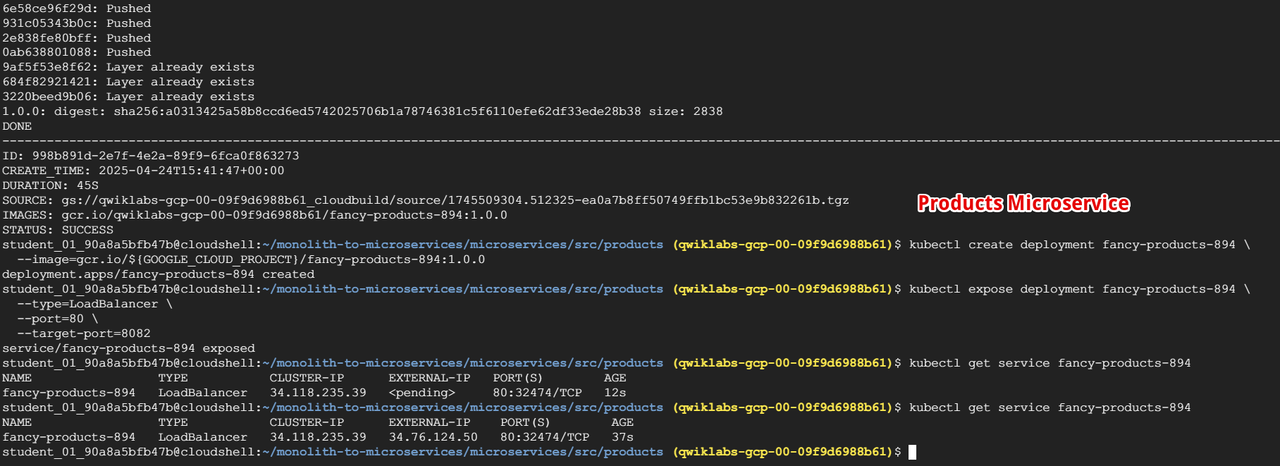The height and width of the screenshot is (466, 1280).
Task: Click the cursor at the last shell prompt
Action: (912, 452)
